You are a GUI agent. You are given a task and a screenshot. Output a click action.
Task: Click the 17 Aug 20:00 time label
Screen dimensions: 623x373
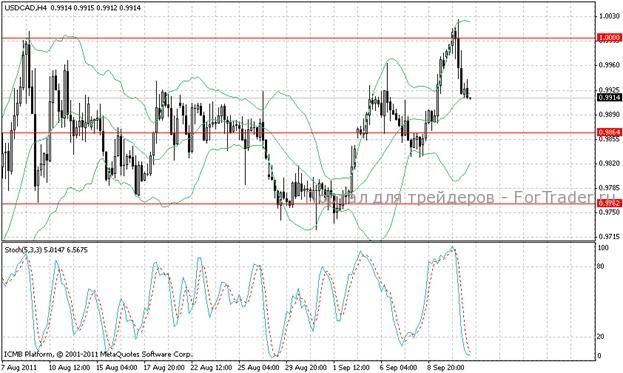pyautogui.click(x=164, y=367)
